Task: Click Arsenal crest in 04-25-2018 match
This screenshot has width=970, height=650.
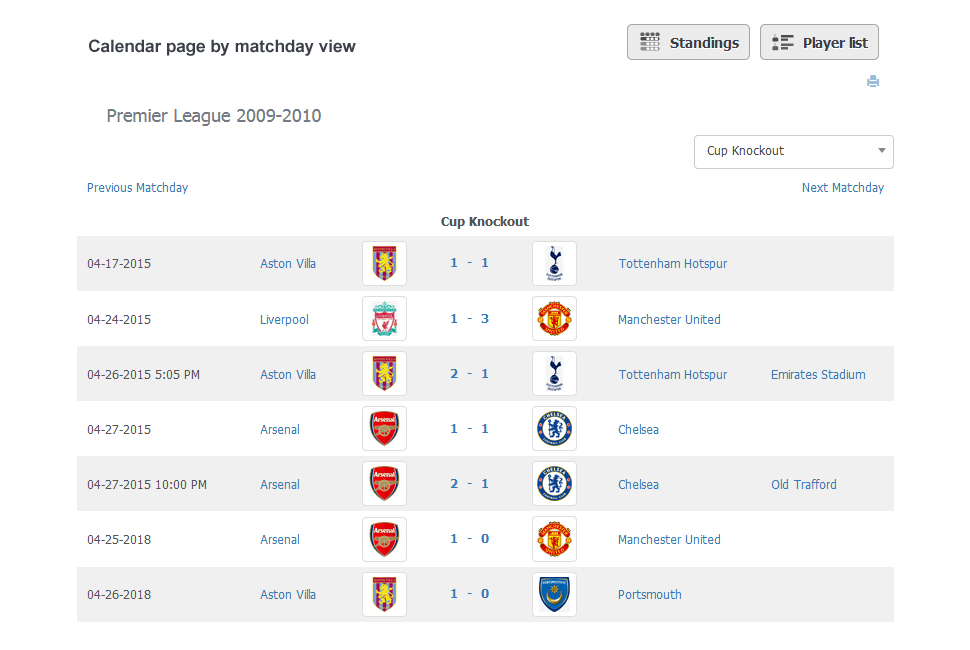Action: point(384,539)
